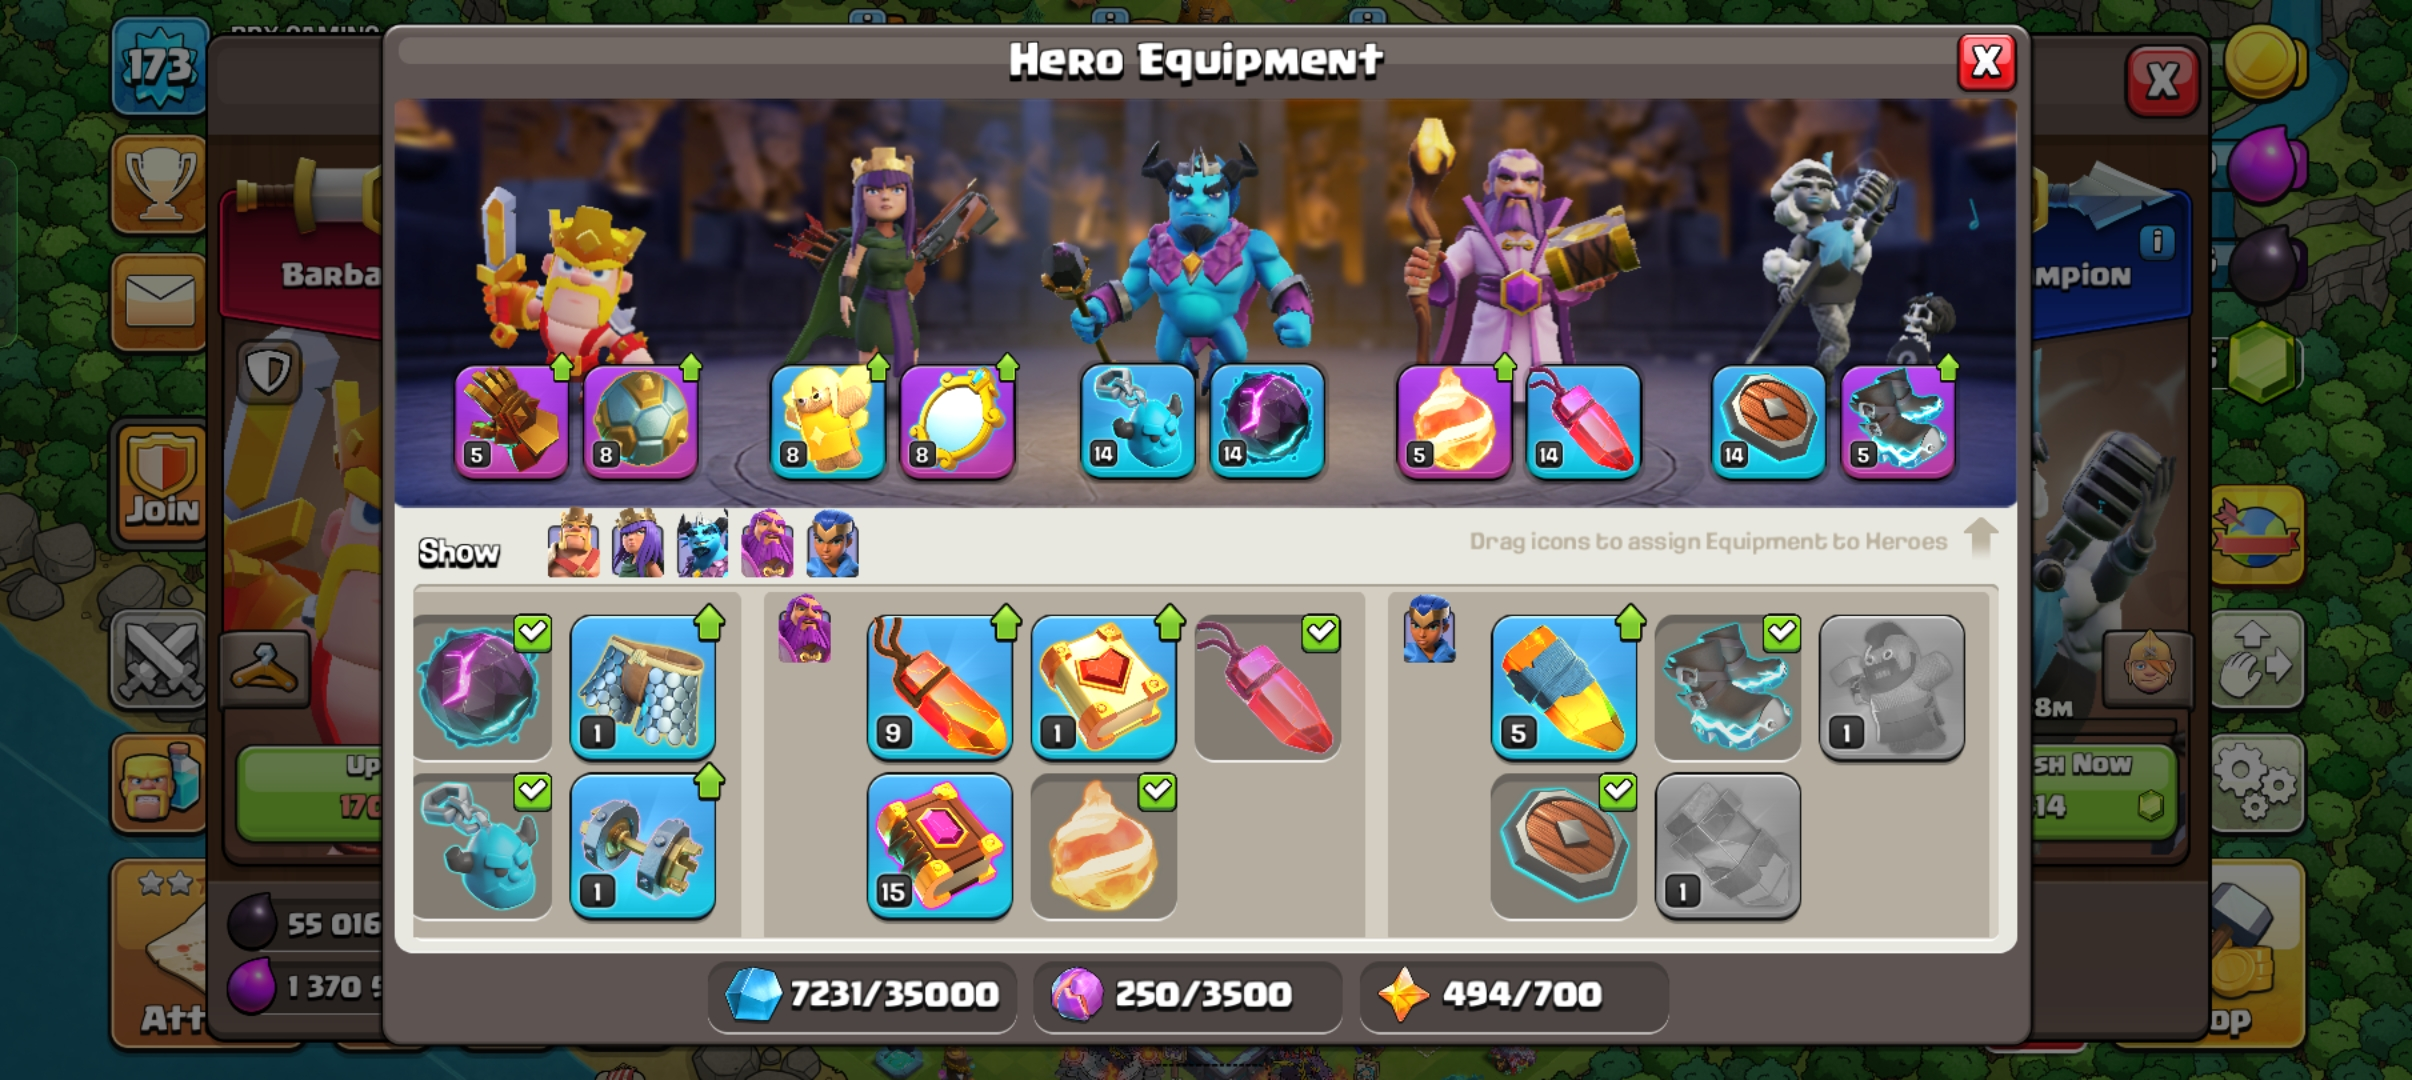Open the Life Gem level 9 equipment
The height and width of the screenshot is (1080, 2412).
[x=939, y=688]
